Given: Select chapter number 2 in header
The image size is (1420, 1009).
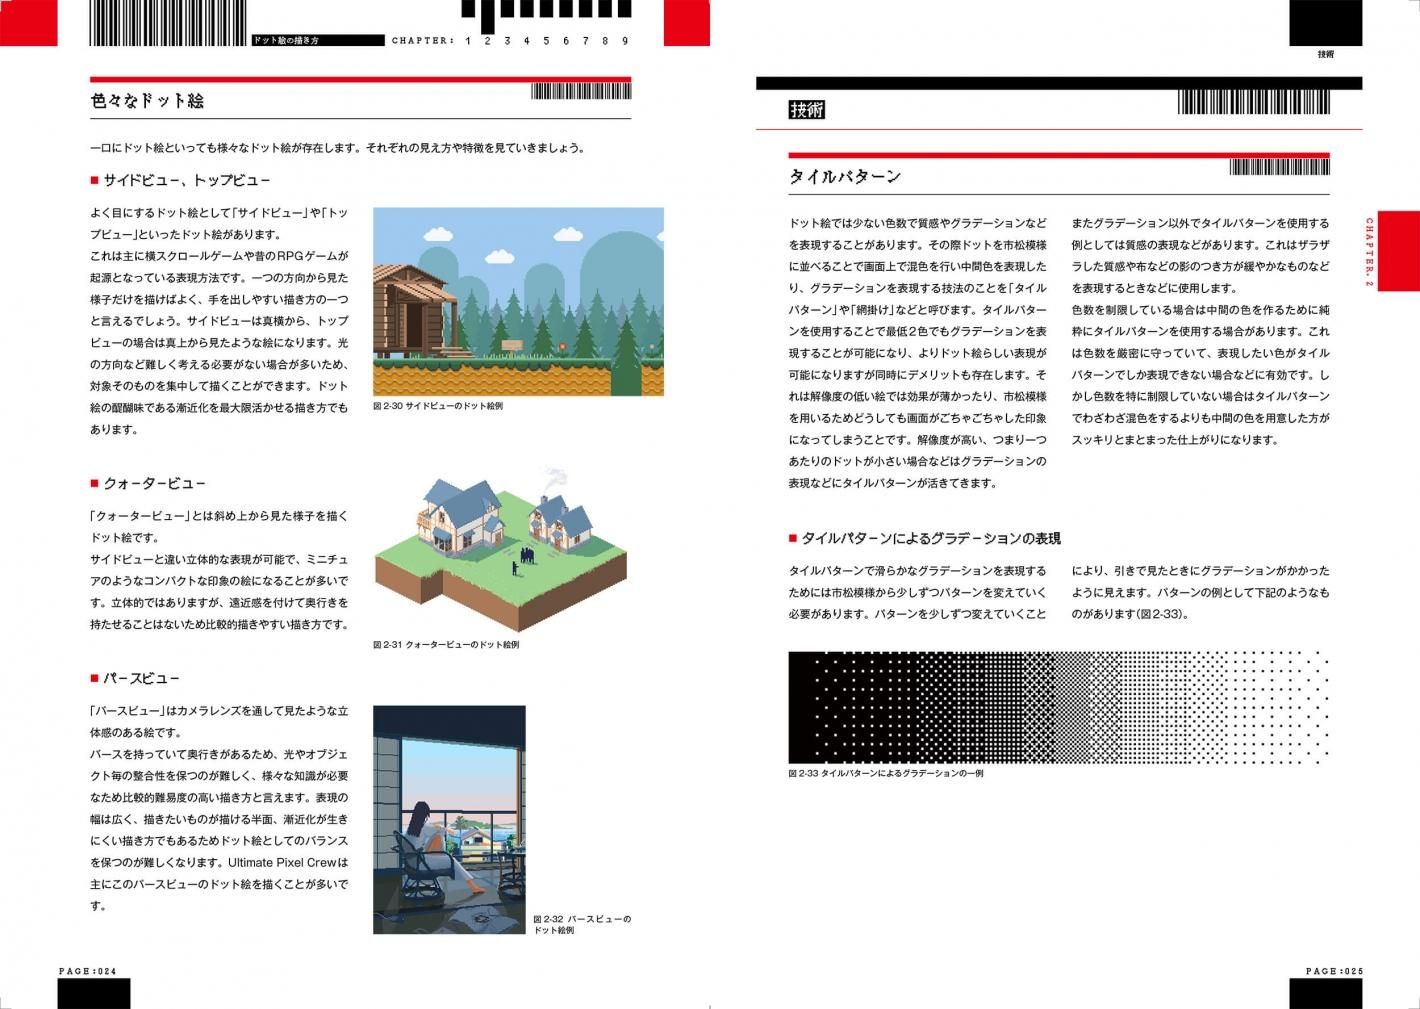Looking at the screenshot, I should click(488, 41).
